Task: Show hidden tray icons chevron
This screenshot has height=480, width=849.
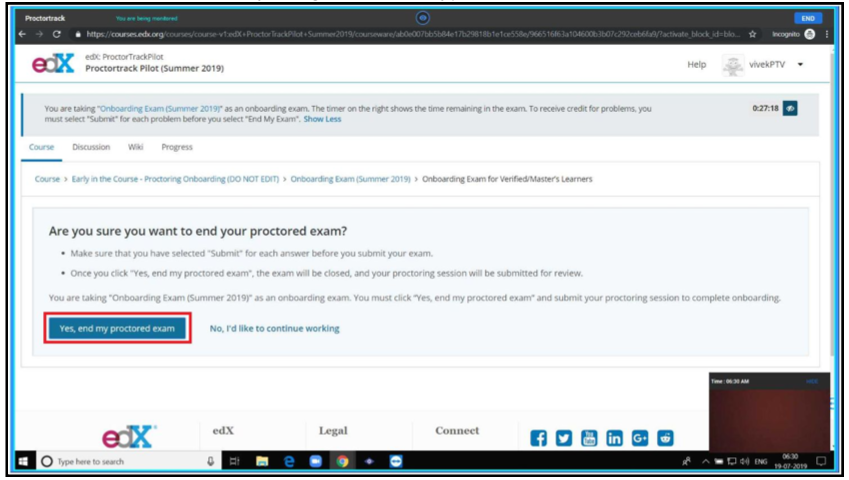Action: click(705, 462)
